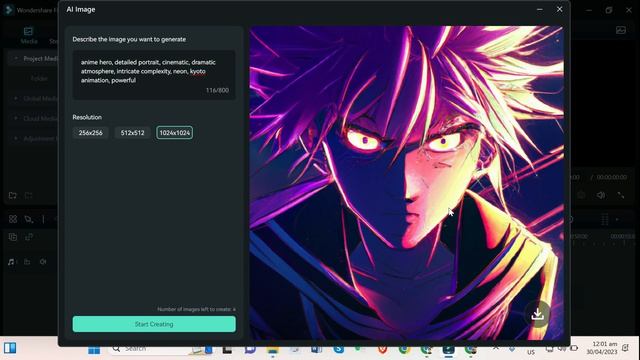Click the '116/800' character counter
The width and height of the screenshot is (640, 360).
(x=217, y=90)
